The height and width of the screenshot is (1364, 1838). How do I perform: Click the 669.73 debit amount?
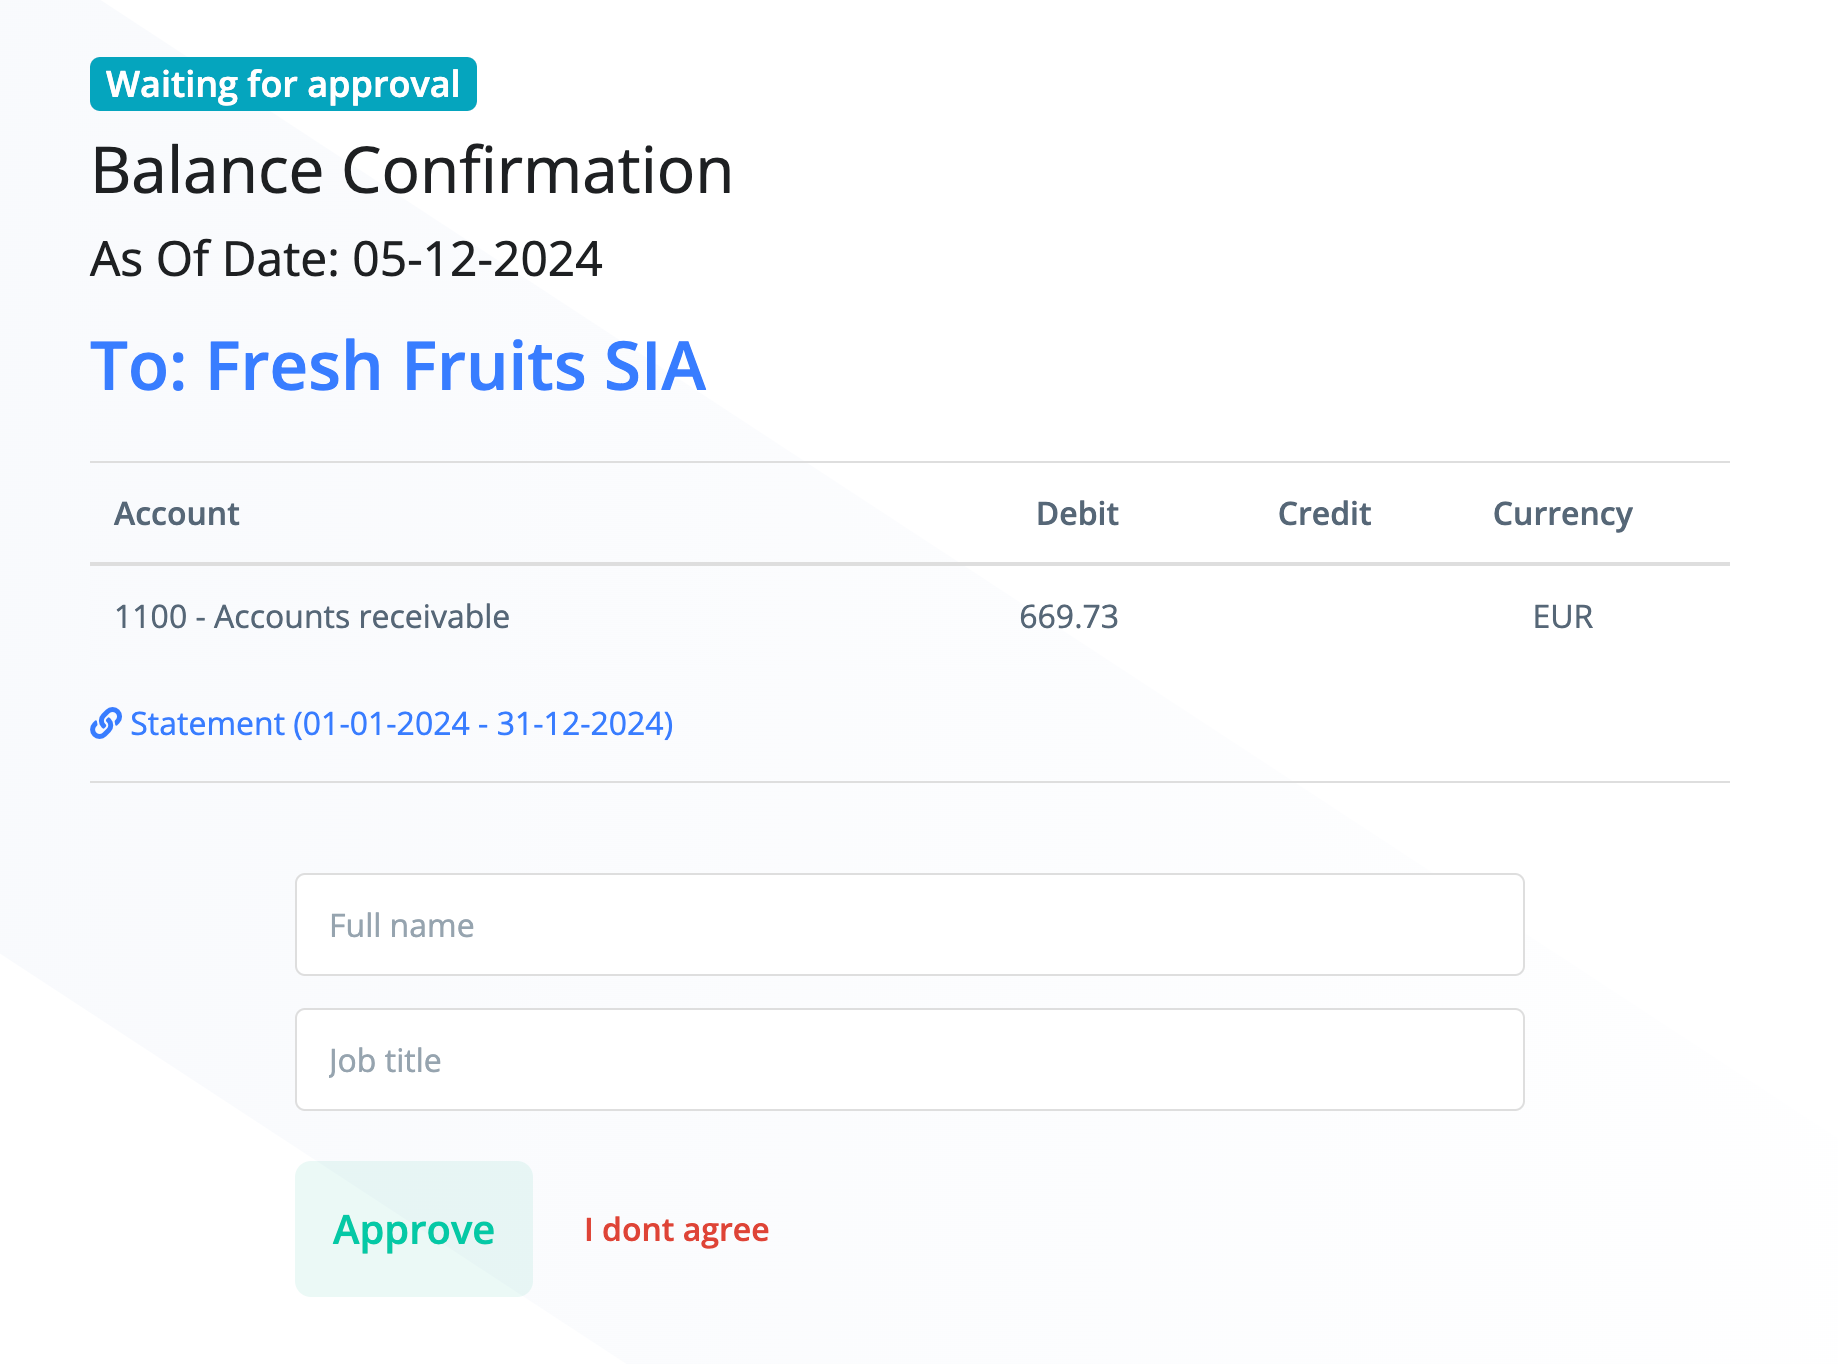point(1068,617)
